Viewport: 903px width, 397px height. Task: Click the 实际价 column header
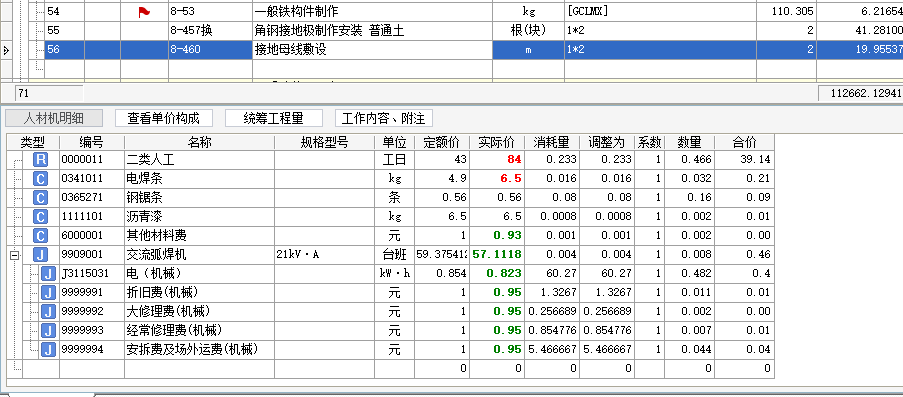click(x=496, y=142)
